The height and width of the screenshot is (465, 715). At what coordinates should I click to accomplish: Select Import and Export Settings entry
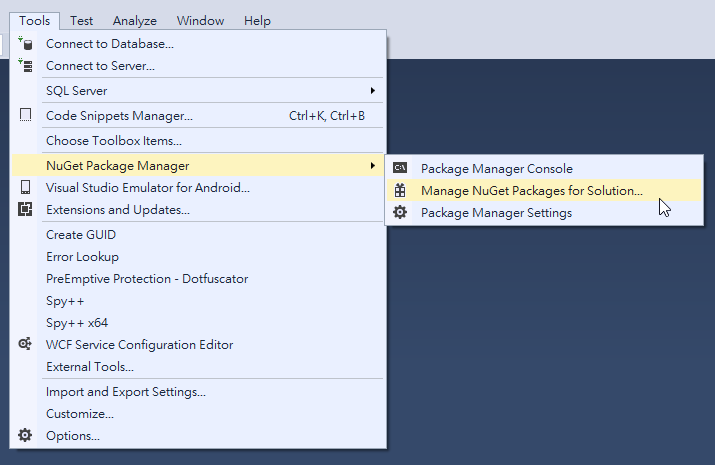(x=126, y=392)
